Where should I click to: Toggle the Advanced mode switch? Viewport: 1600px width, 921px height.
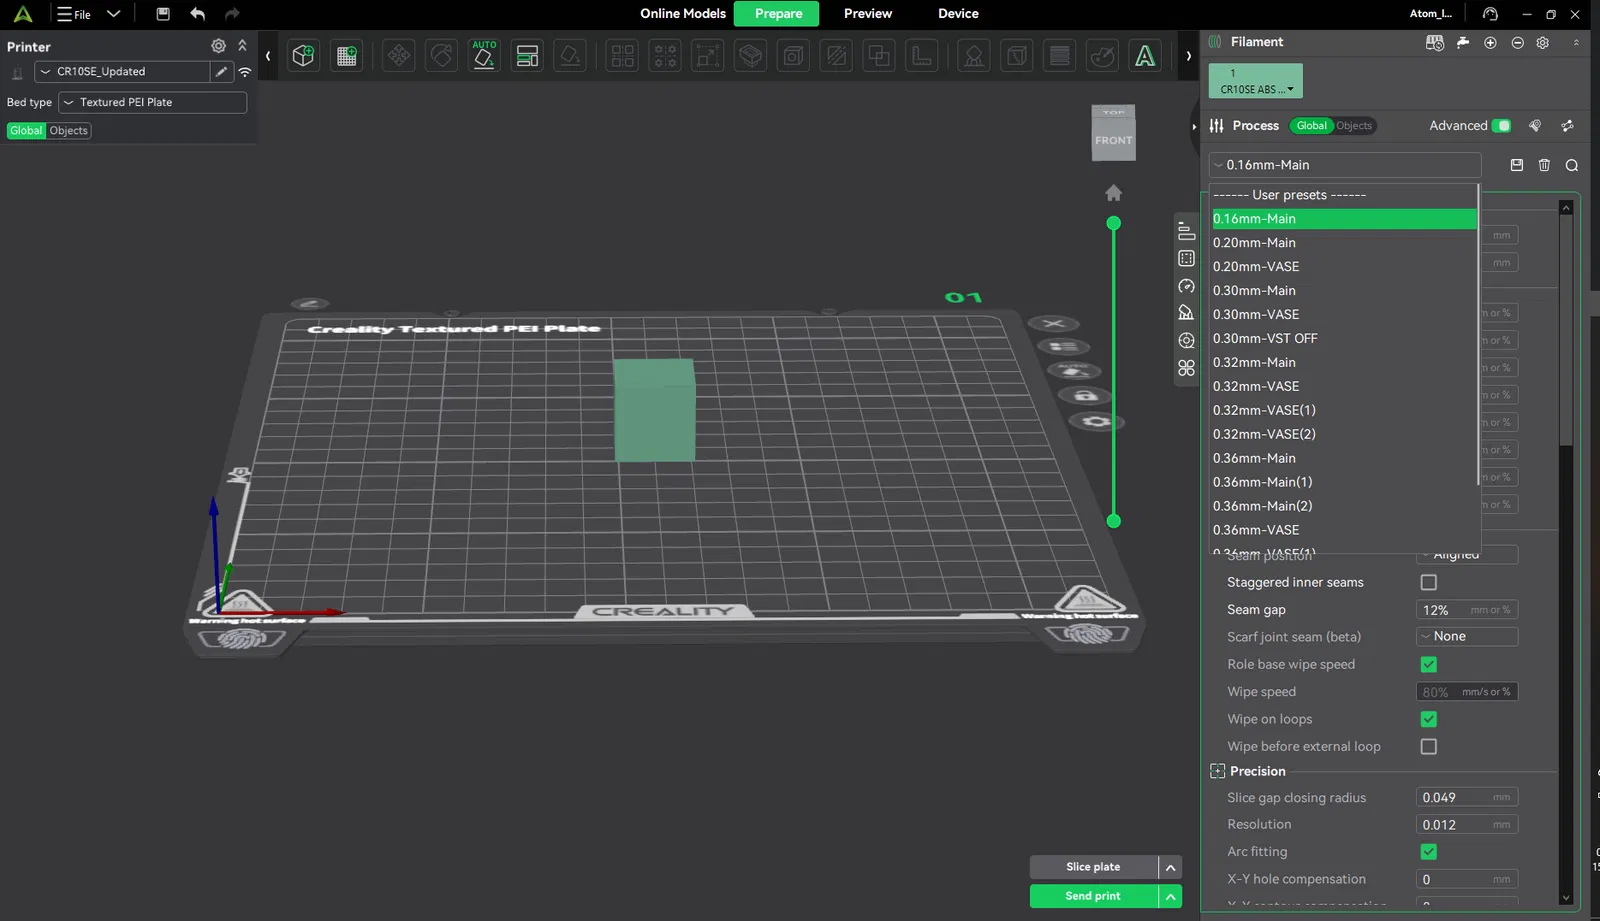click(x=1501, y=126)
